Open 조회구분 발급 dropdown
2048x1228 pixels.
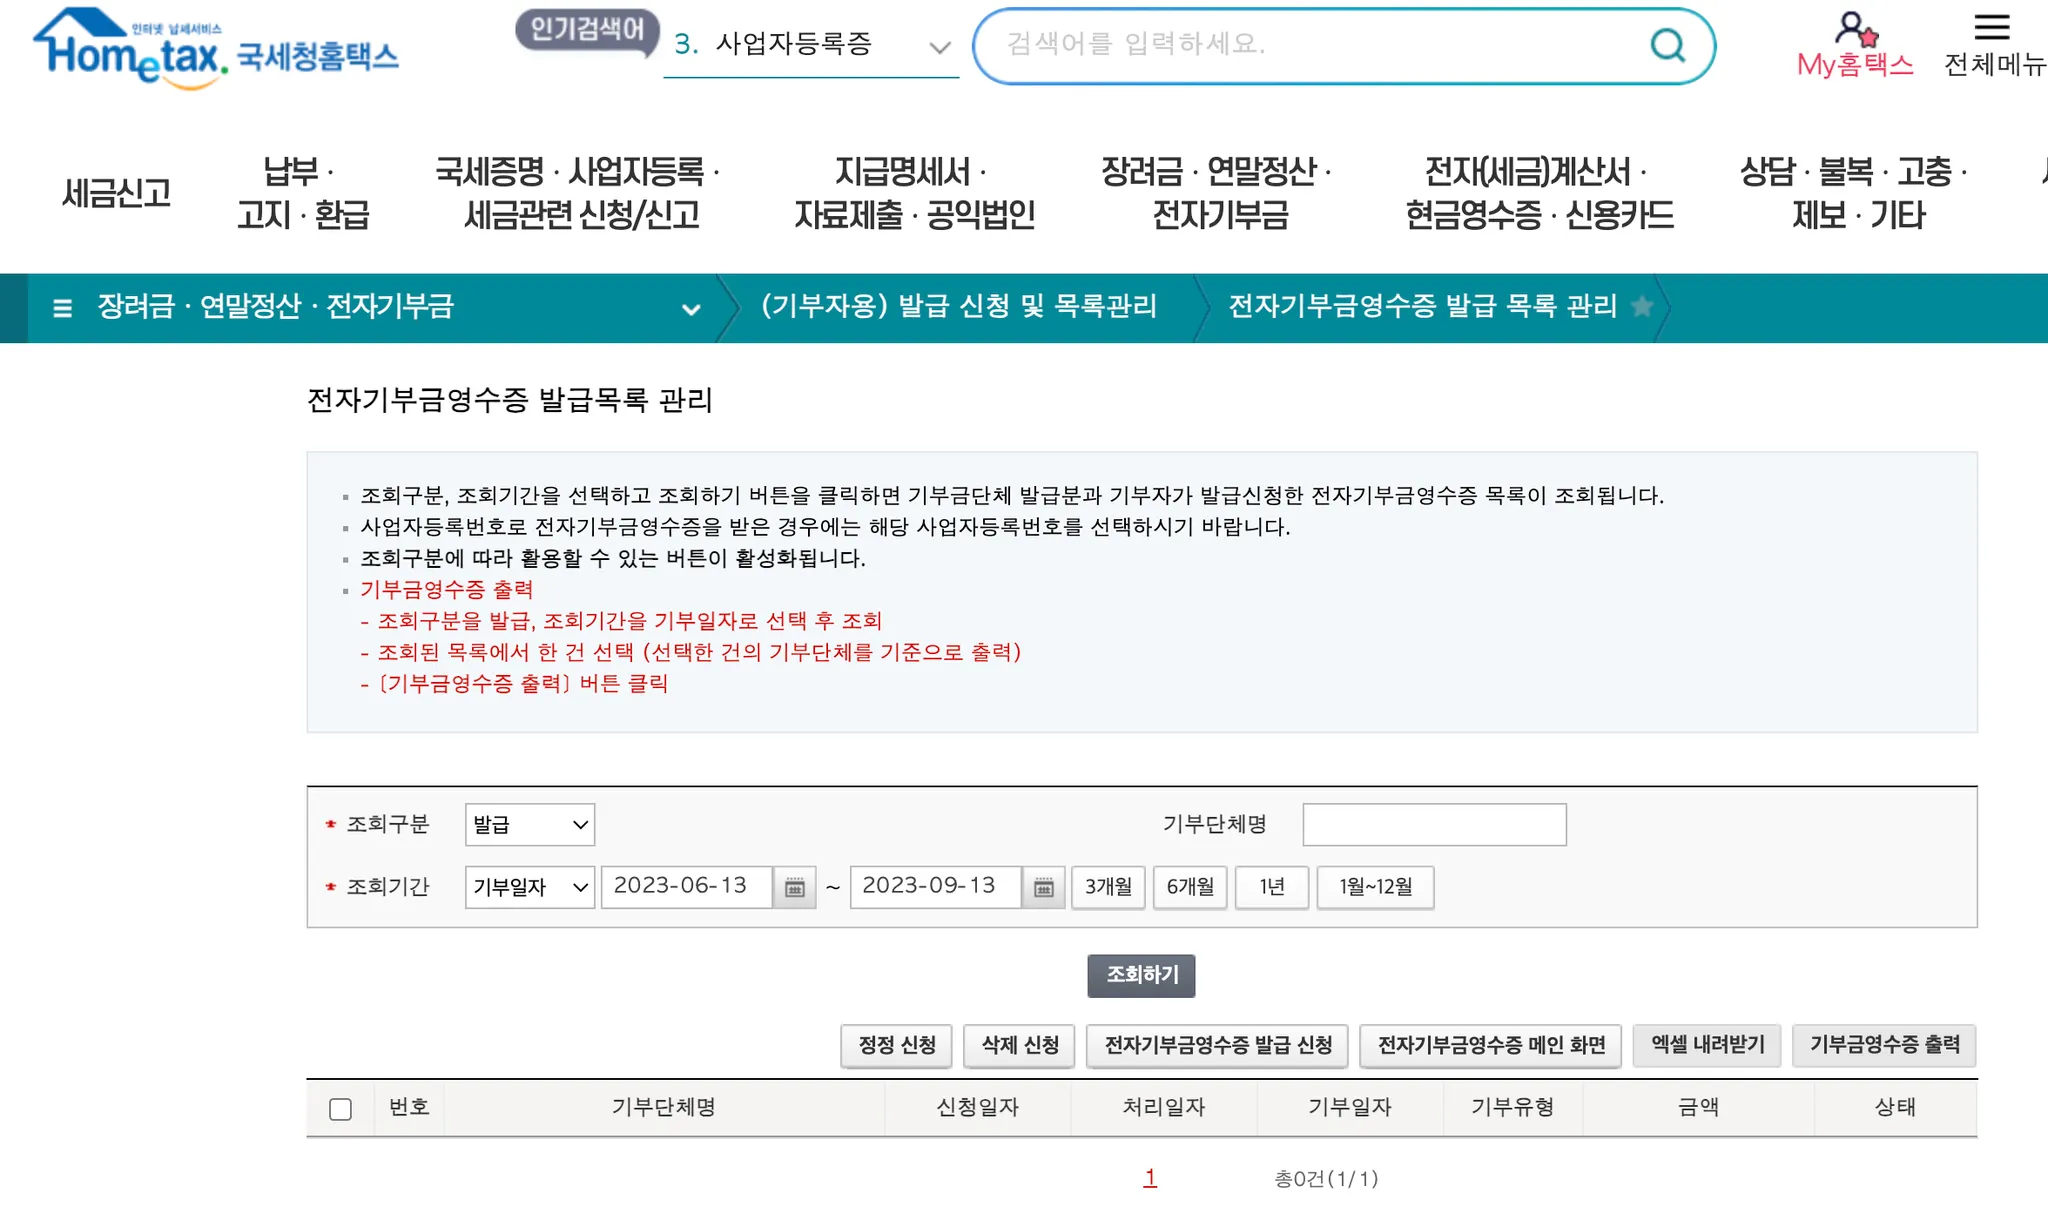[x=529, y=825]
